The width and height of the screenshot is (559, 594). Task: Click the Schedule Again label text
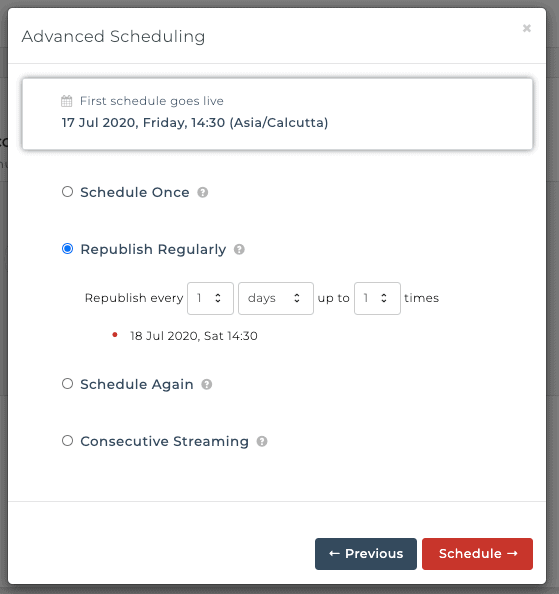137,384
